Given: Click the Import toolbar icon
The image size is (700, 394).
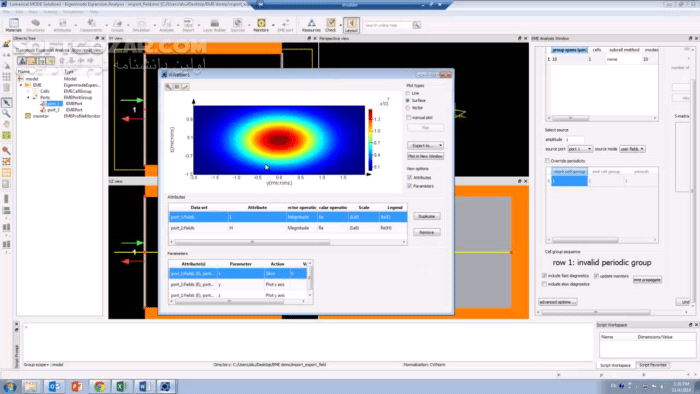Looking at the screenshot, I should click(188, 25).
